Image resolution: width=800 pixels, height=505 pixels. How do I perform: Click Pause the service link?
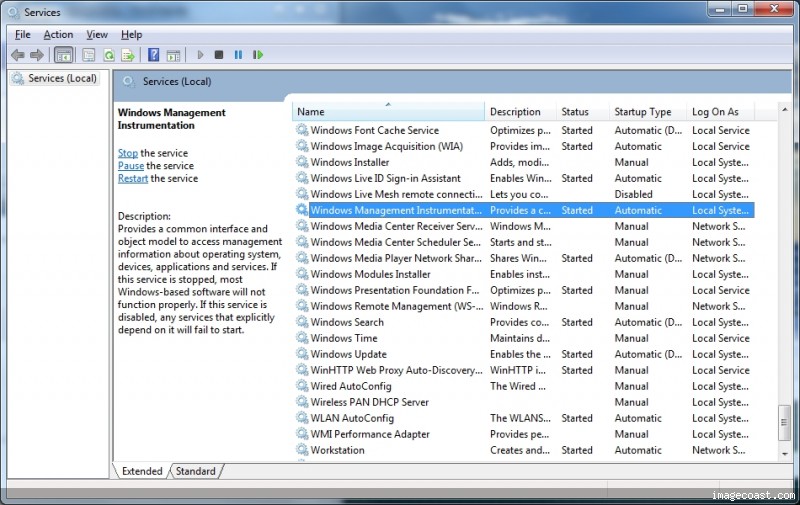(x=131, y=166)
